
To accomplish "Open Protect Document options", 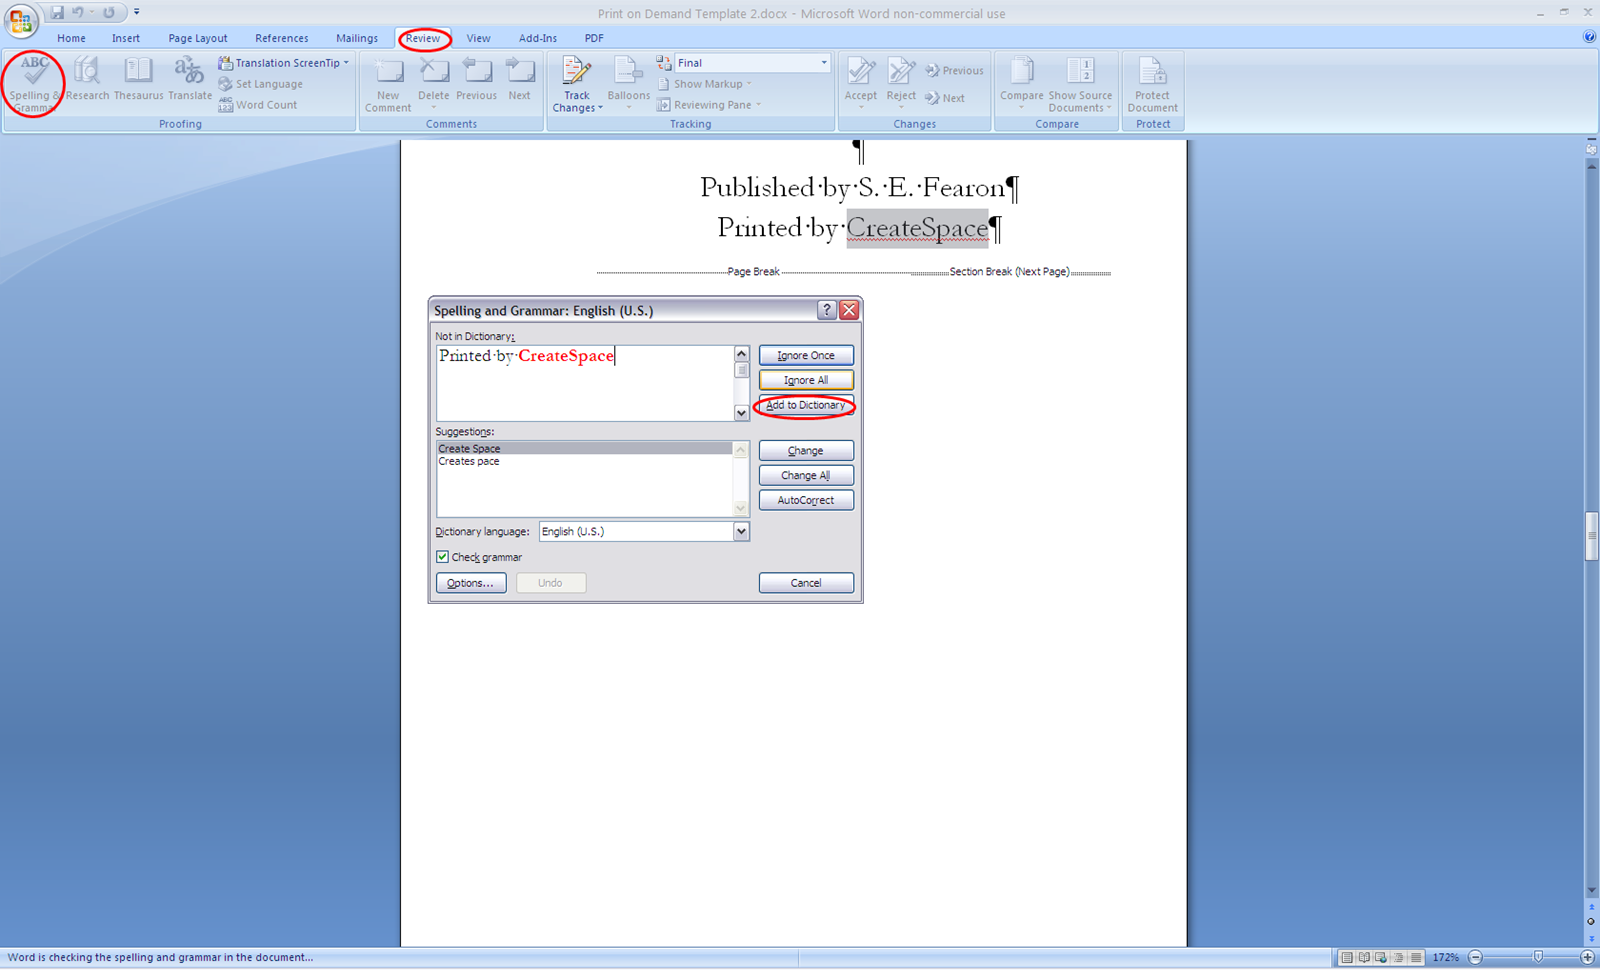I will click(x=1152, y=80).
